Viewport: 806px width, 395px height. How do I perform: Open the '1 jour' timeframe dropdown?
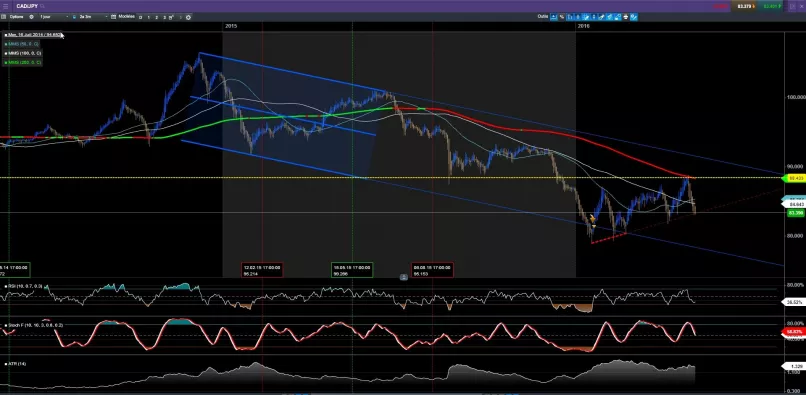click(53, 17)
